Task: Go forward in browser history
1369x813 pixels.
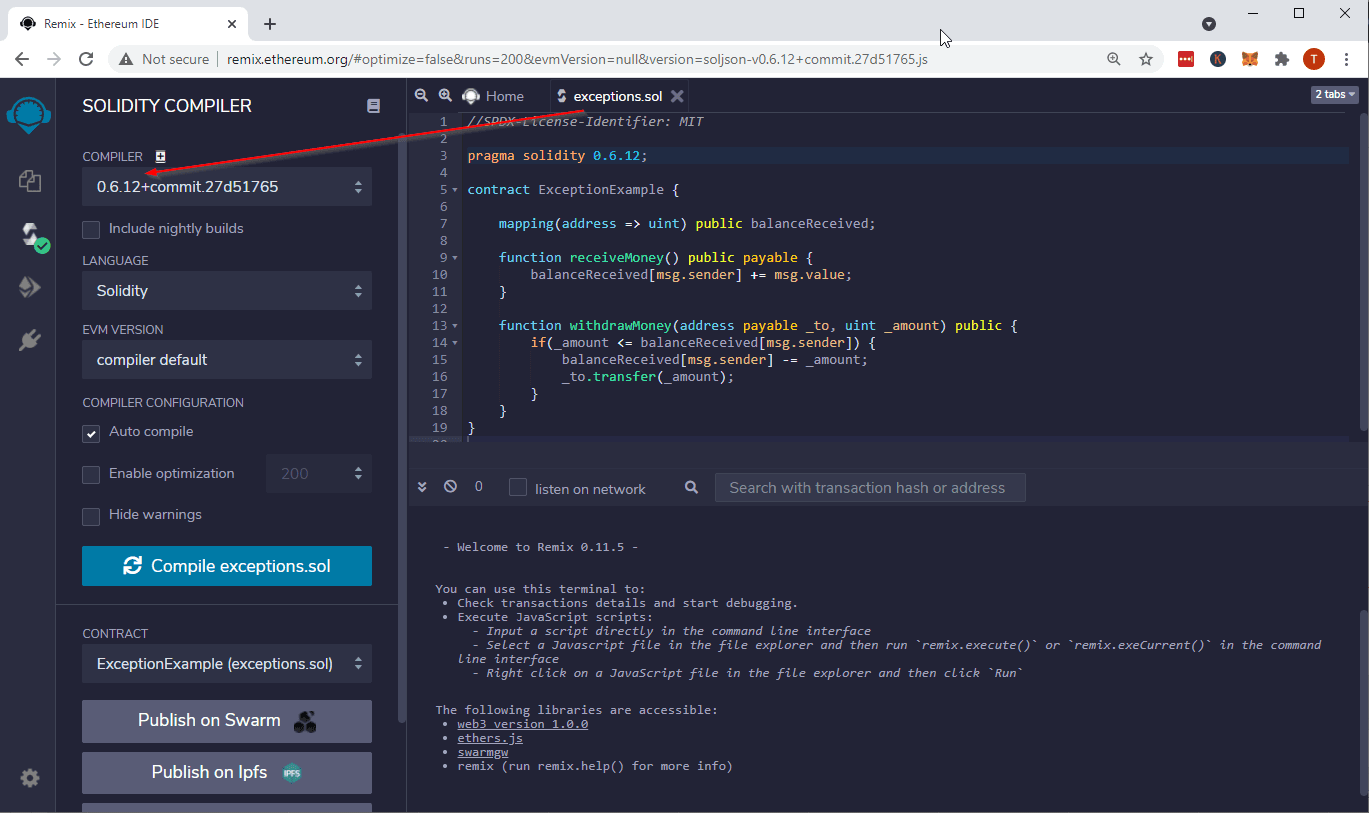Action: [x=54, y=59]
